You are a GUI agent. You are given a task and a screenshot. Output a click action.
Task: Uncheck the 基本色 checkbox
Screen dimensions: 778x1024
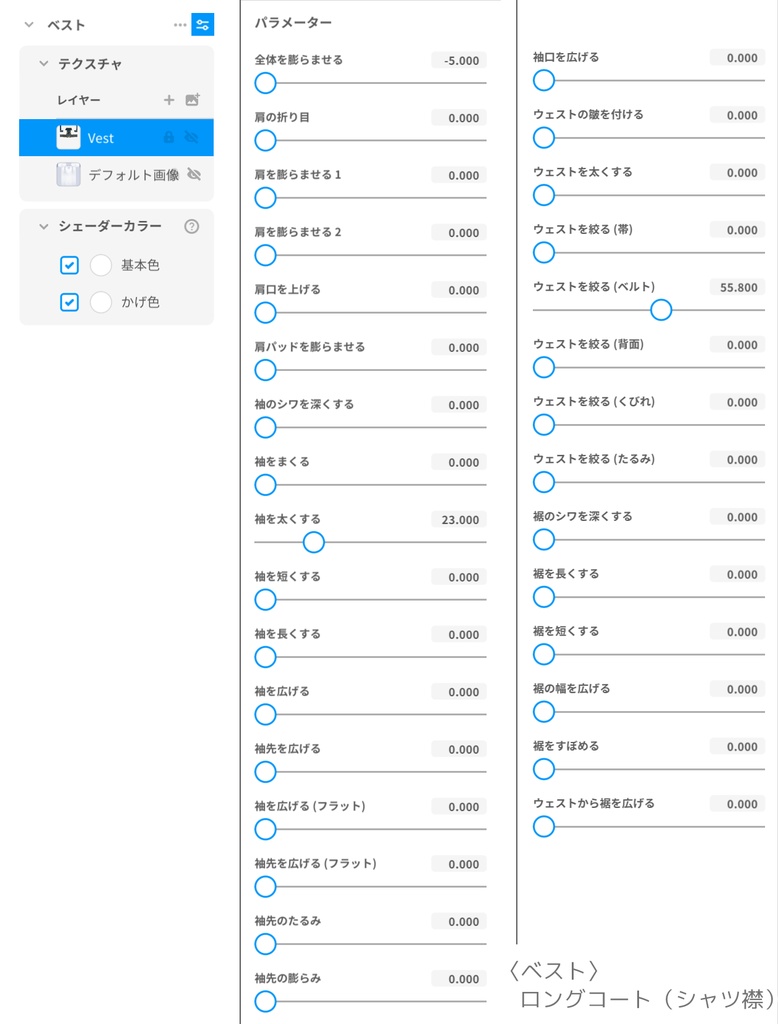[x=70, y=264]
